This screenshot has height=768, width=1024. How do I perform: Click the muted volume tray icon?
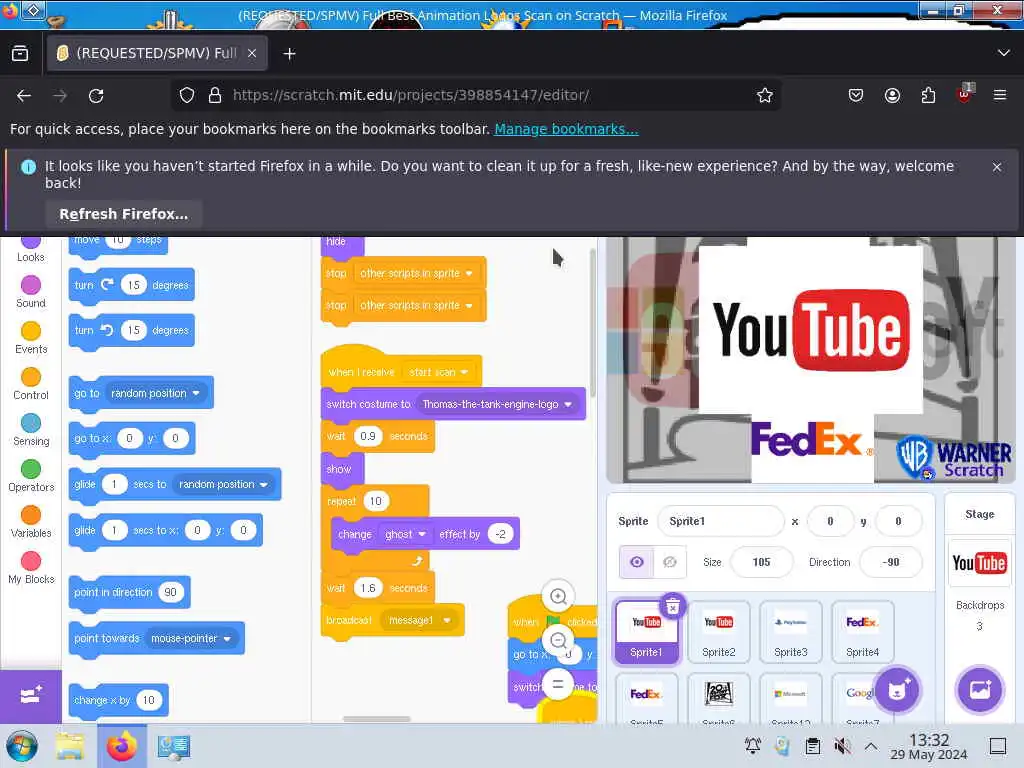[842, 746]
